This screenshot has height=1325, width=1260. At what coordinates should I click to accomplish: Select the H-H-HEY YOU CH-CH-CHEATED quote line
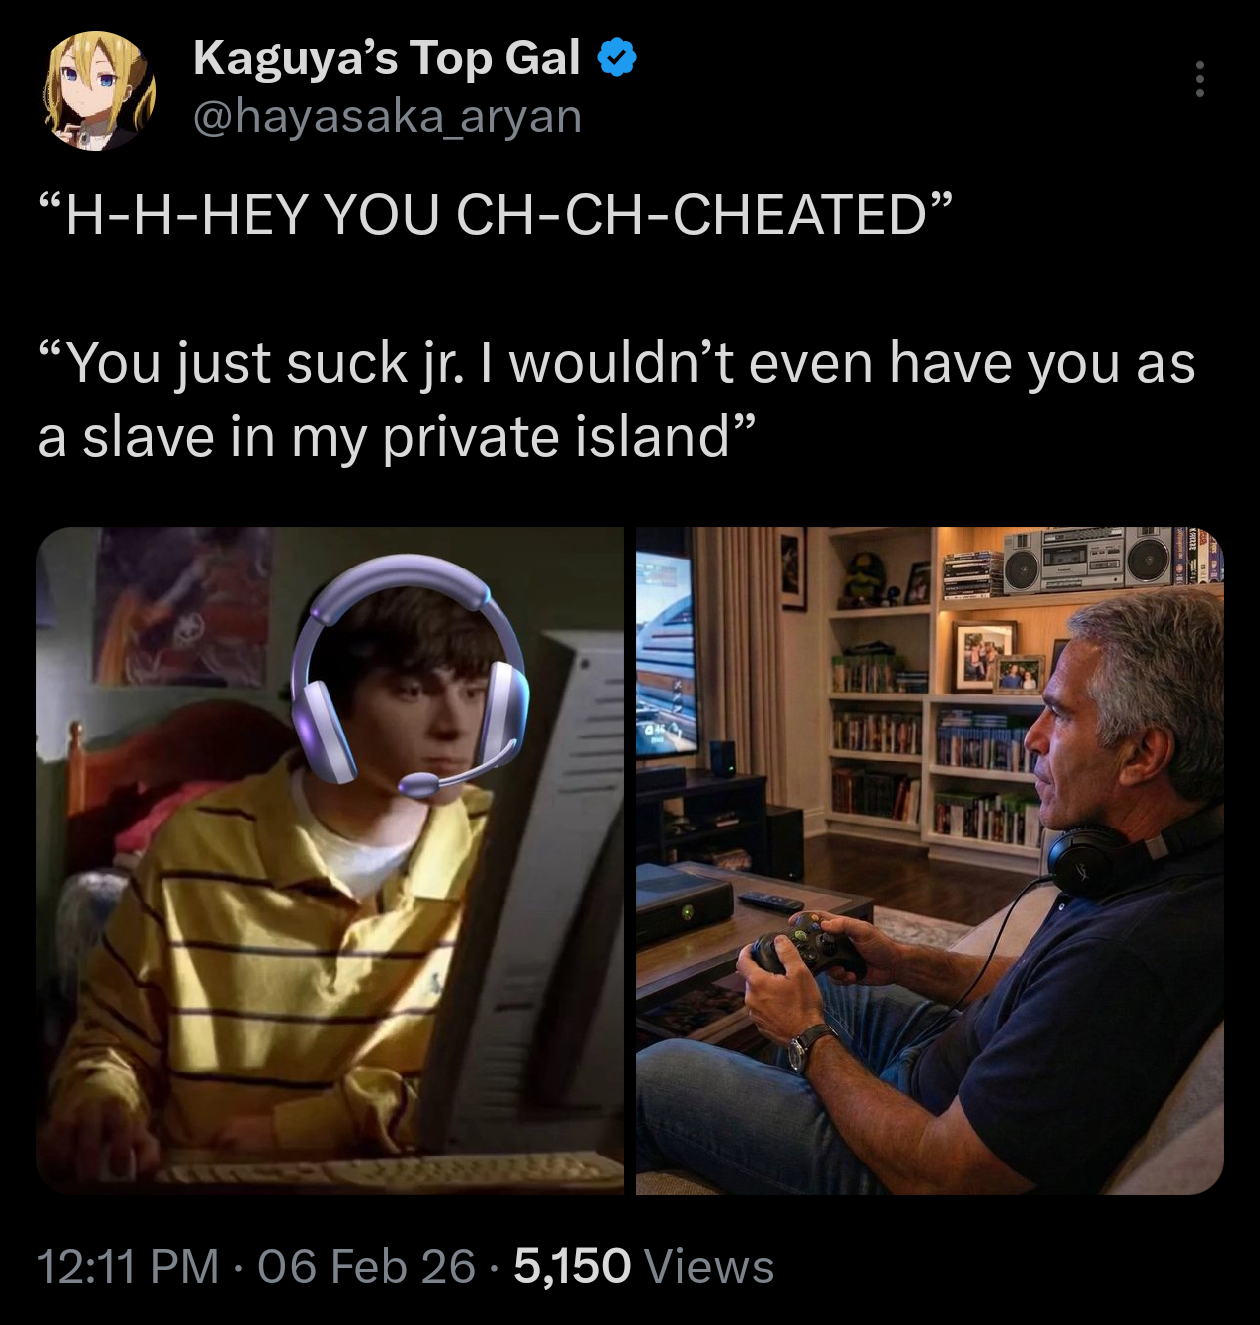(496, 215)
